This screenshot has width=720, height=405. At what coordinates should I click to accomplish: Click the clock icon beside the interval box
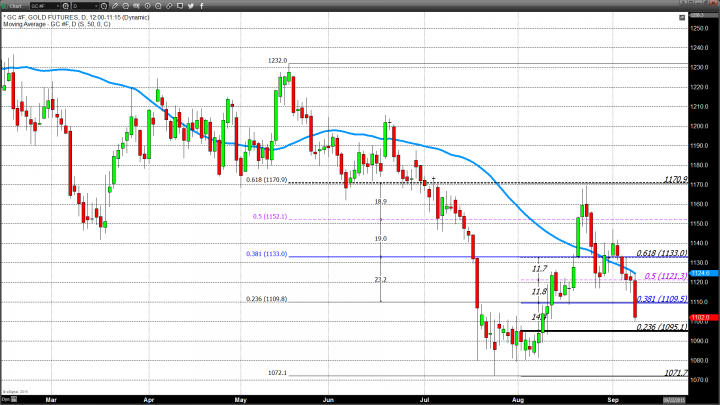coord(104,6)
